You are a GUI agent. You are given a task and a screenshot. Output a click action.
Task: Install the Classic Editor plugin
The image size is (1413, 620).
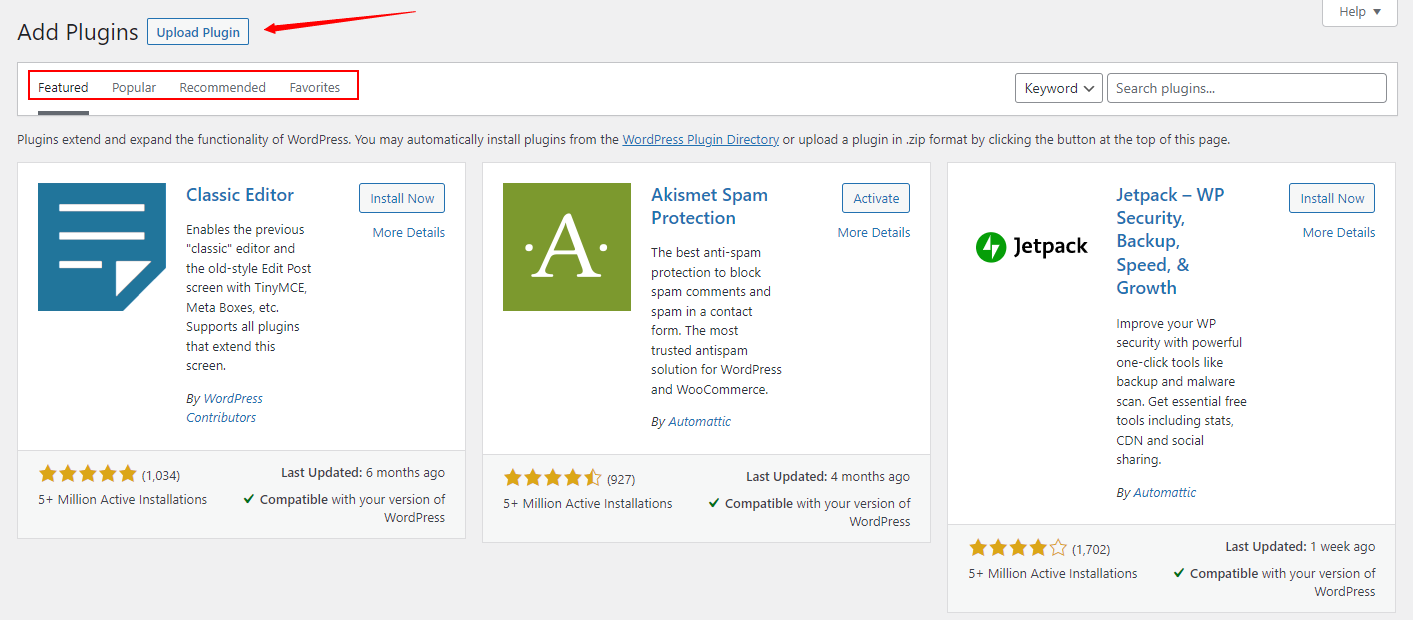tap(402, 198)
